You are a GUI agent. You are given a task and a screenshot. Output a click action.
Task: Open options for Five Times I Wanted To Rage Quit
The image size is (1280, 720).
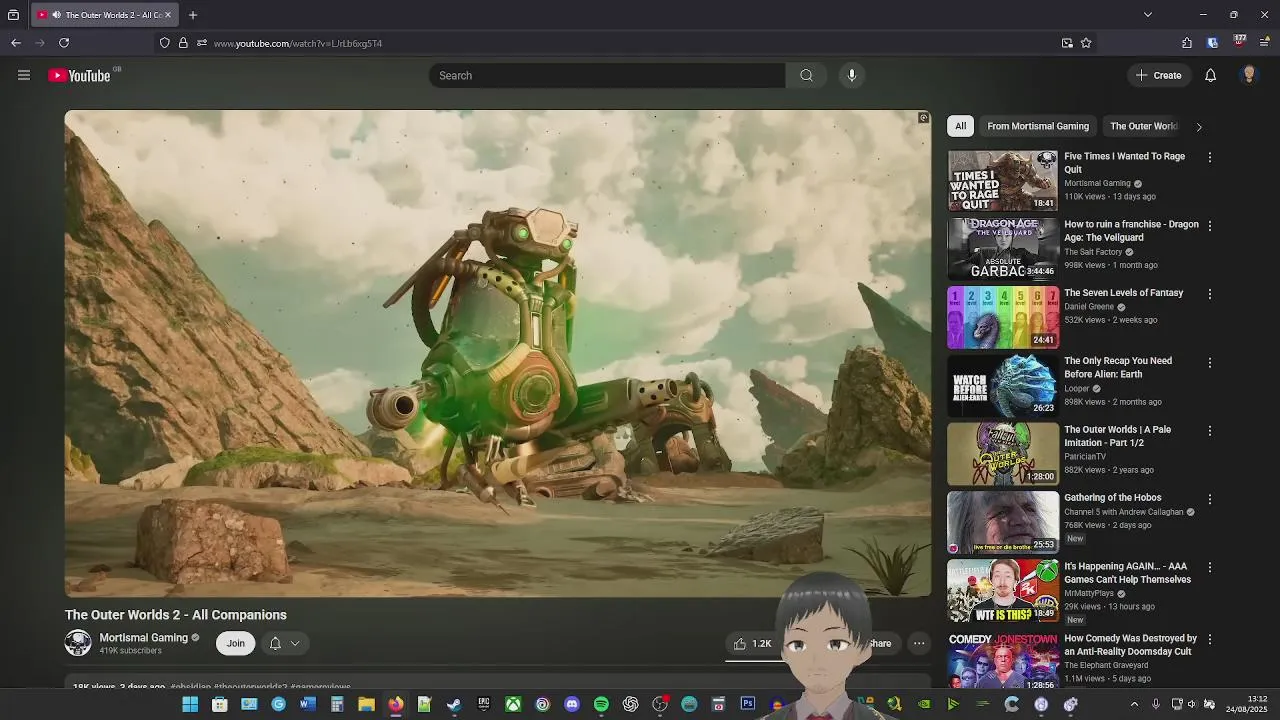pyautogui.click(x=1210, y=157)
